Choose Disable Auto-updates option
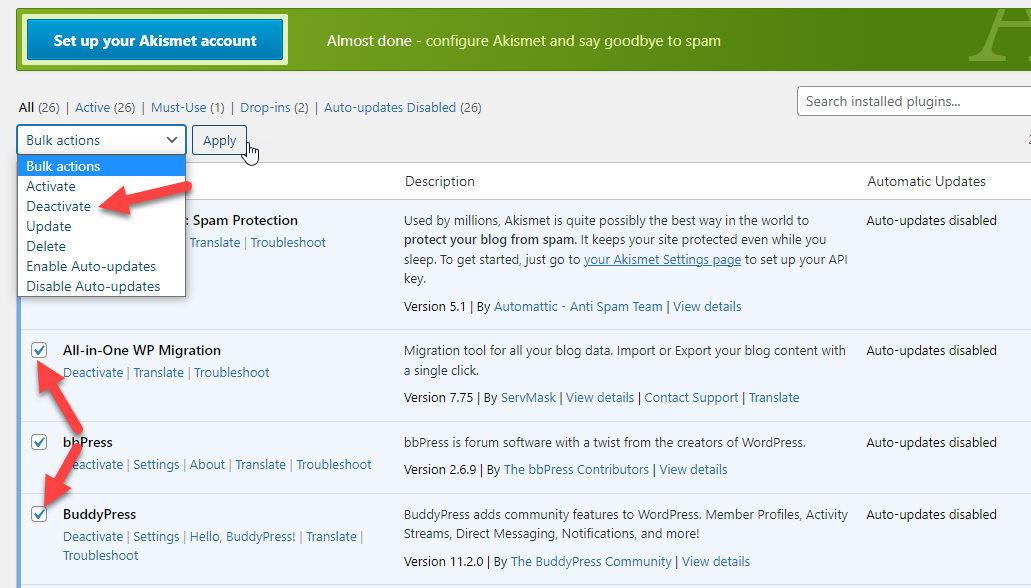Viewport: 1031px width, 588px height. [x=93, y=286]
